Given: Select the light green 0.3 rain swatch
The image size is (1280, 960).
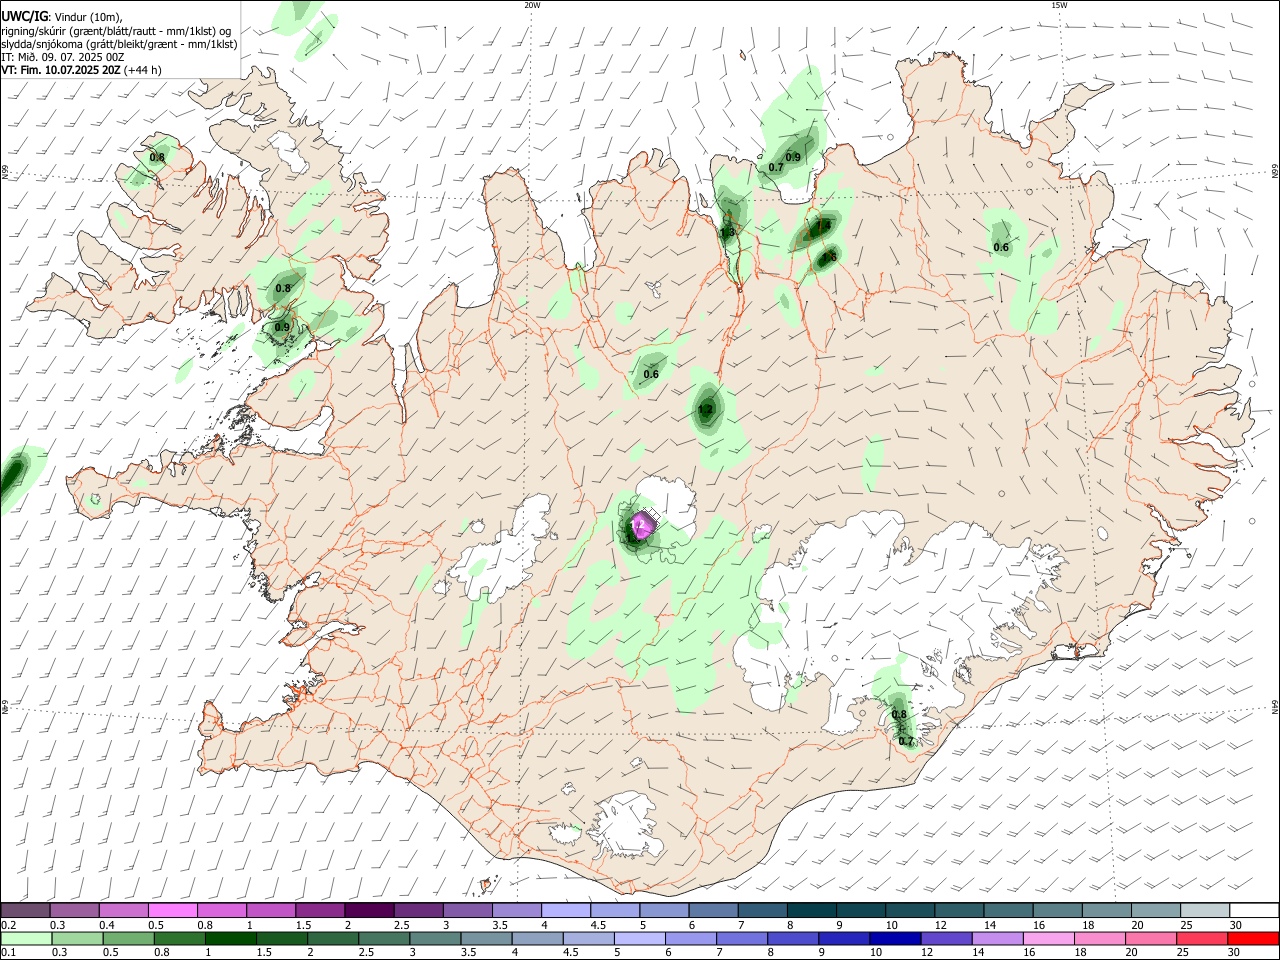Looking at the screenshot, I should pyautogui.click(x=75, y=938).
